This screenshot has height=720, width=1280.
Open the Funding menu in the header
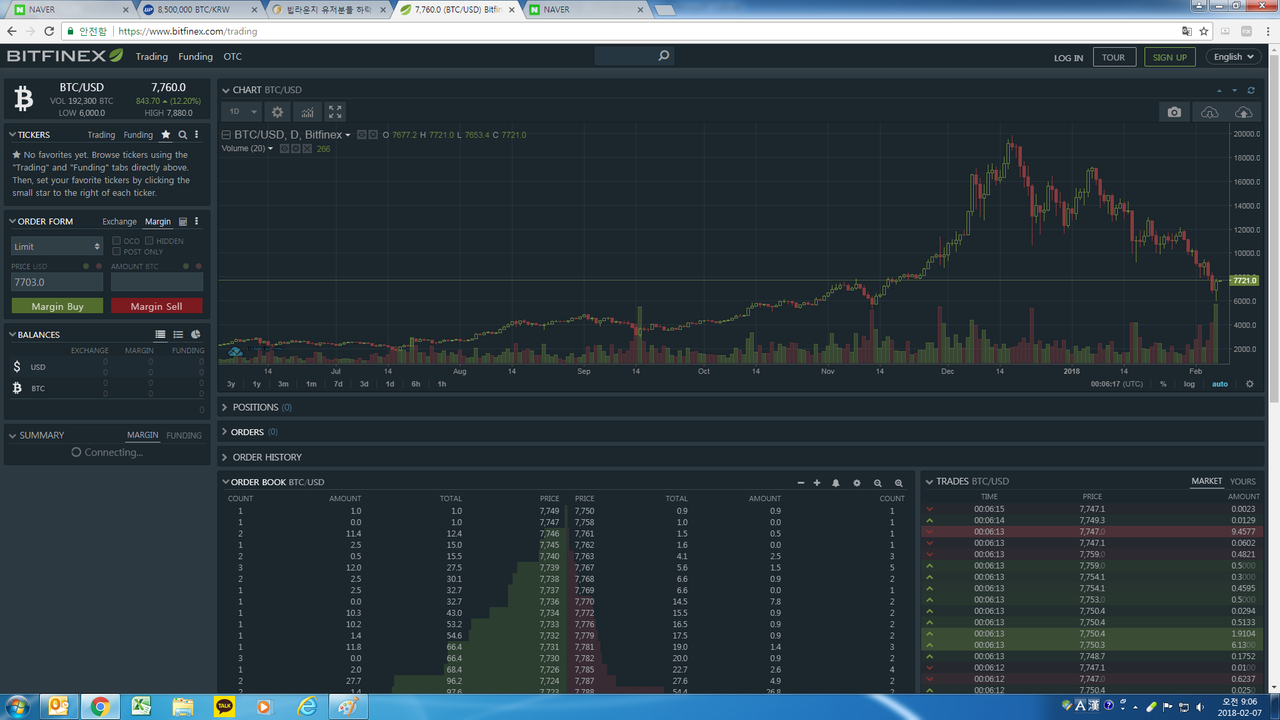pyautogui.click(x=196, y=57)
